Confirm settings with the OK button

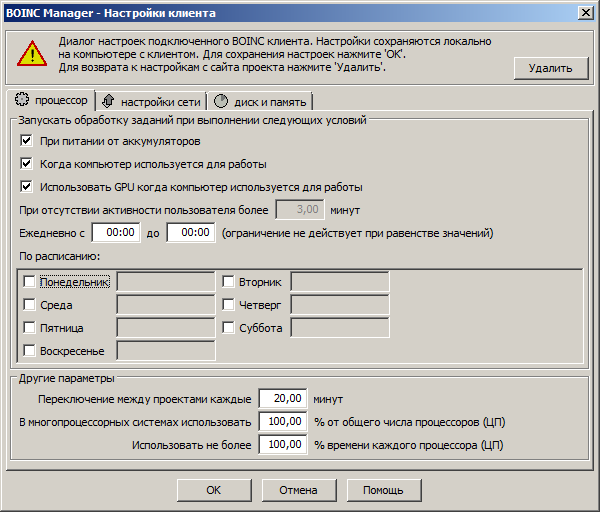[x=214, y=490]
